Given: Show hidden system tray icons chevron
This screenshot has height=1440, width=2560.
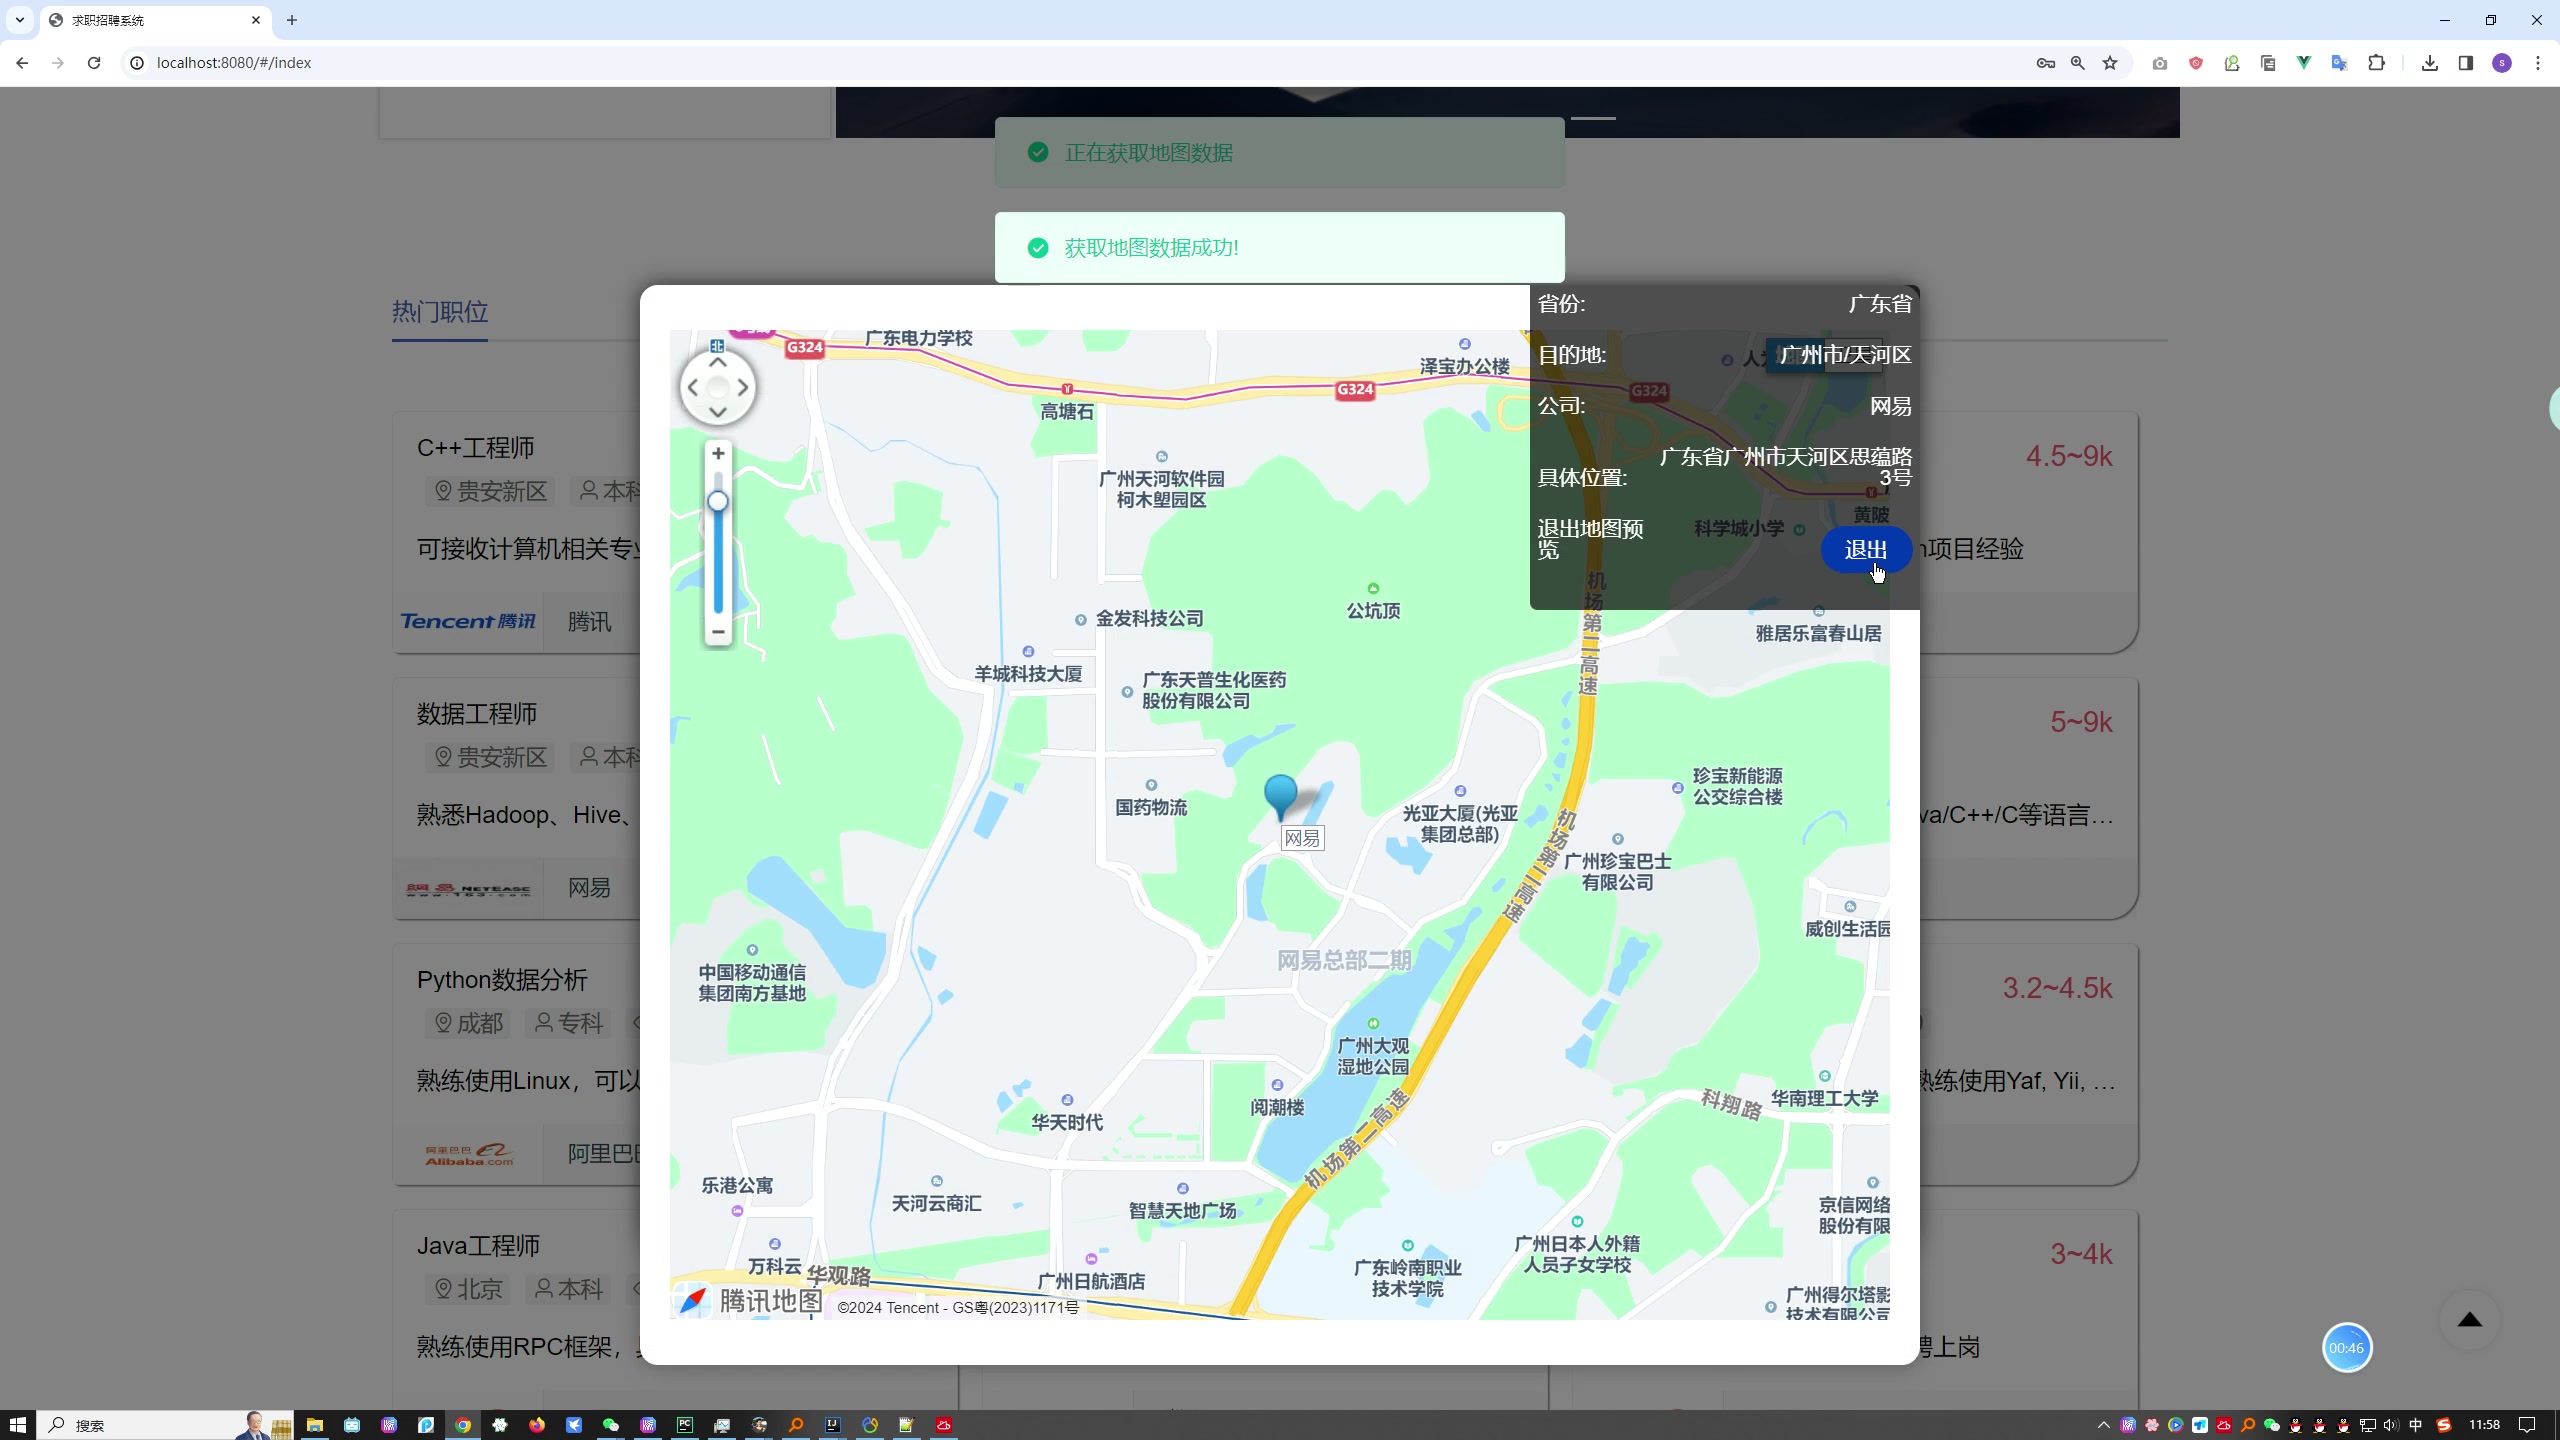Looking at the screenshot, I should 2104,1425.
